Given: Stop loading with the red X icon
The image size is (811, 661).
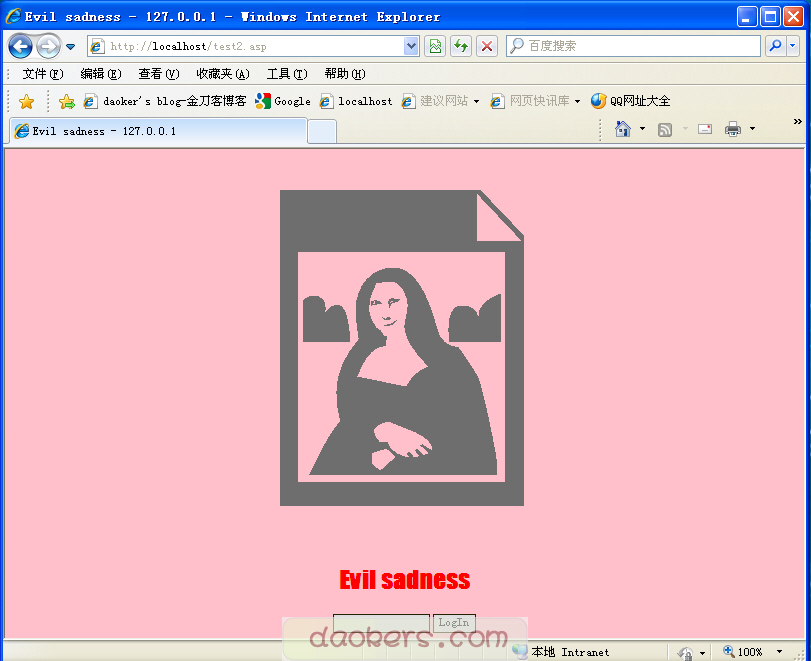Looking at the screenshot, I should click(486, 46).
